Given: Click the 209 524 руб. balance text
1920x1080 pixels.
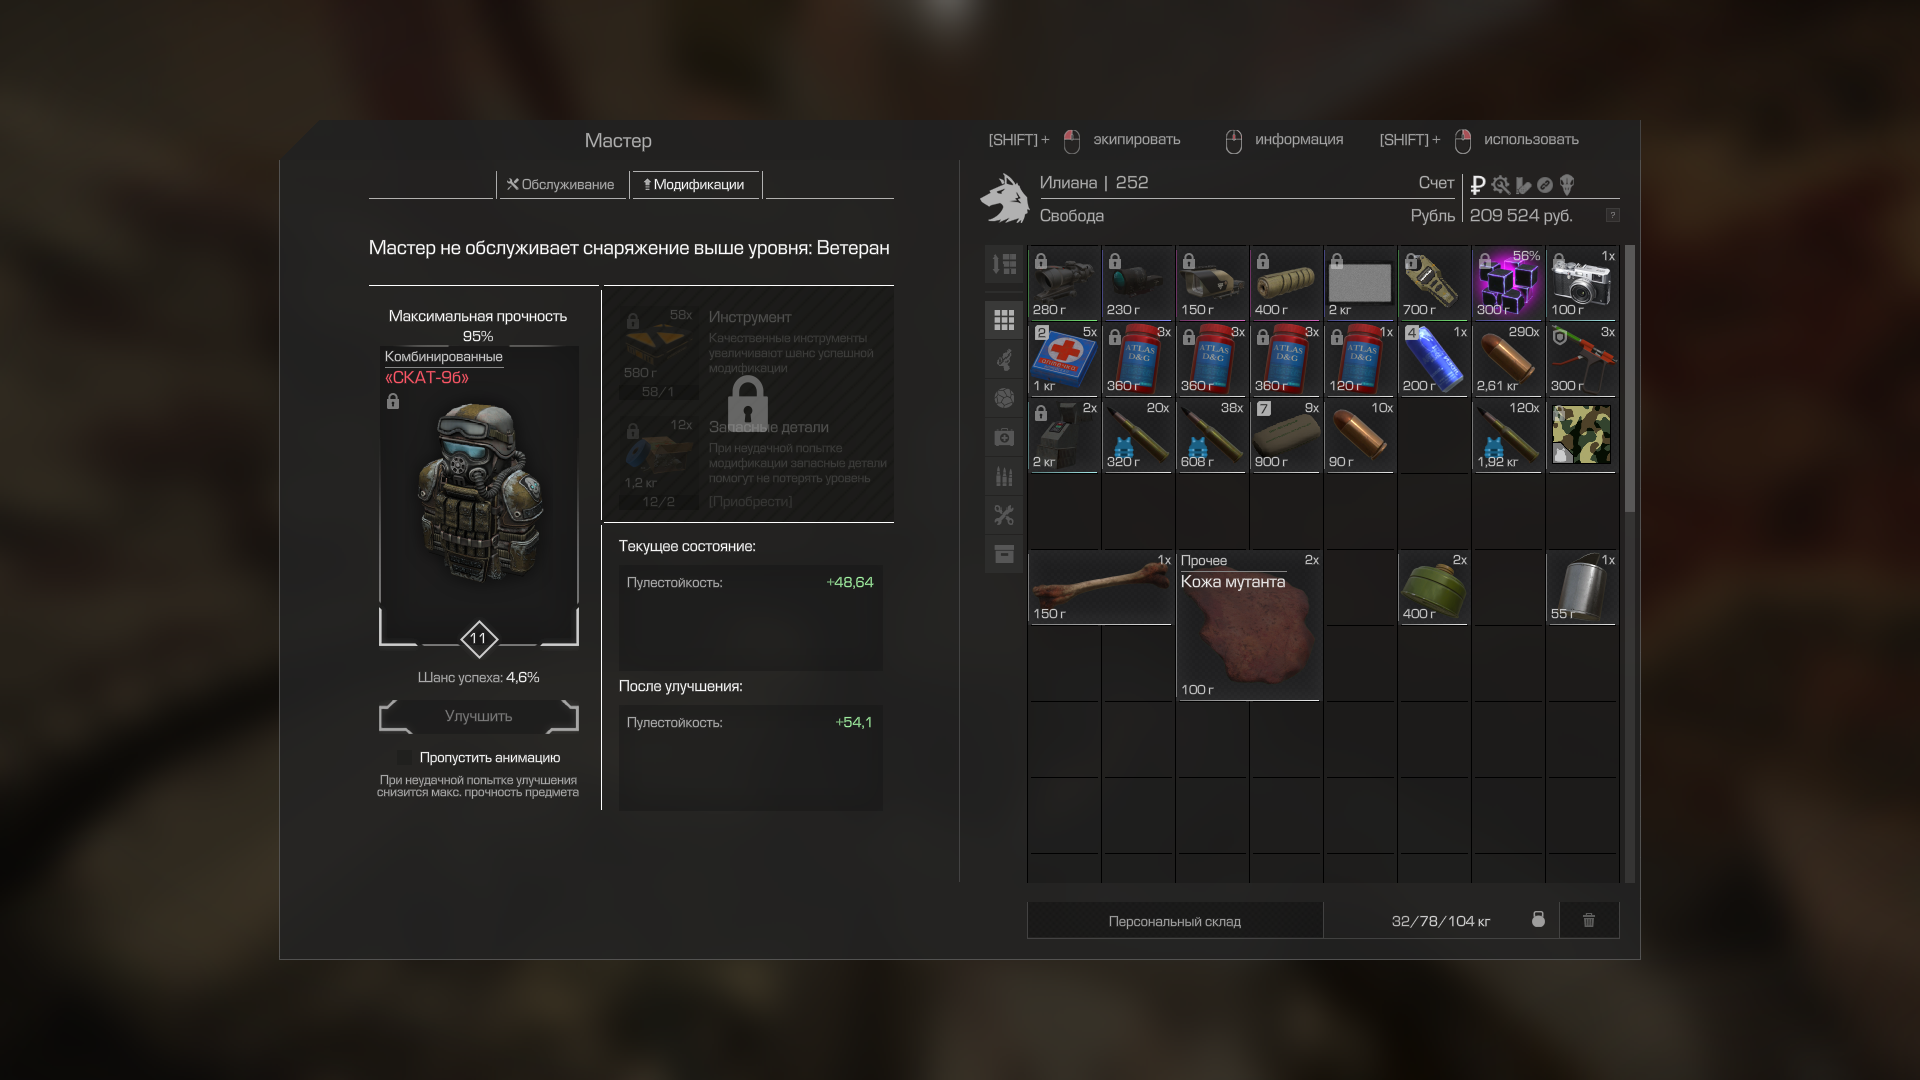Looking at the screenshot, I should click(1521, 216).
